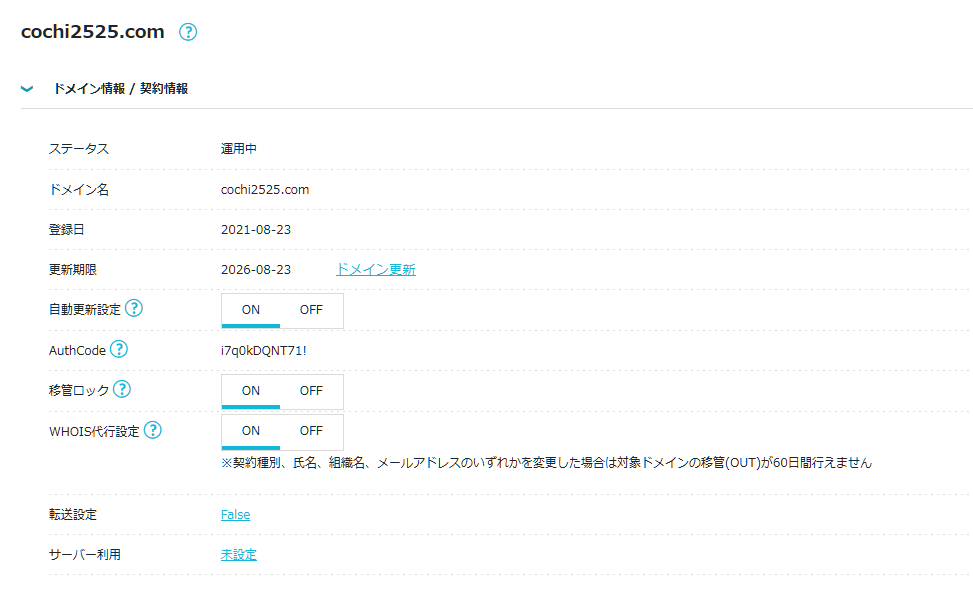Disable WHOIS代行設定 with OFF
This screenshot has width=973, height=610.
[312, 431]
